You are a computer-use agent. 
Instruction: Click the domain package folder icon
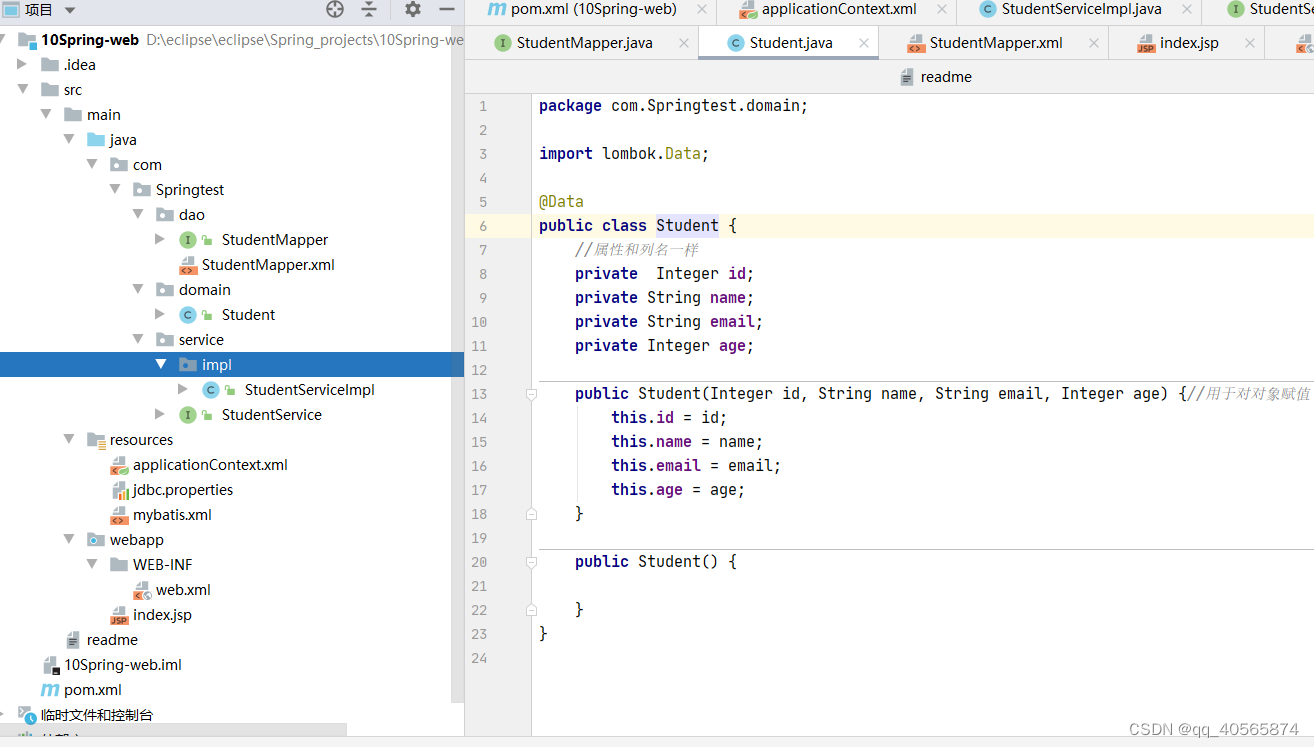click(x=165, y=290)
